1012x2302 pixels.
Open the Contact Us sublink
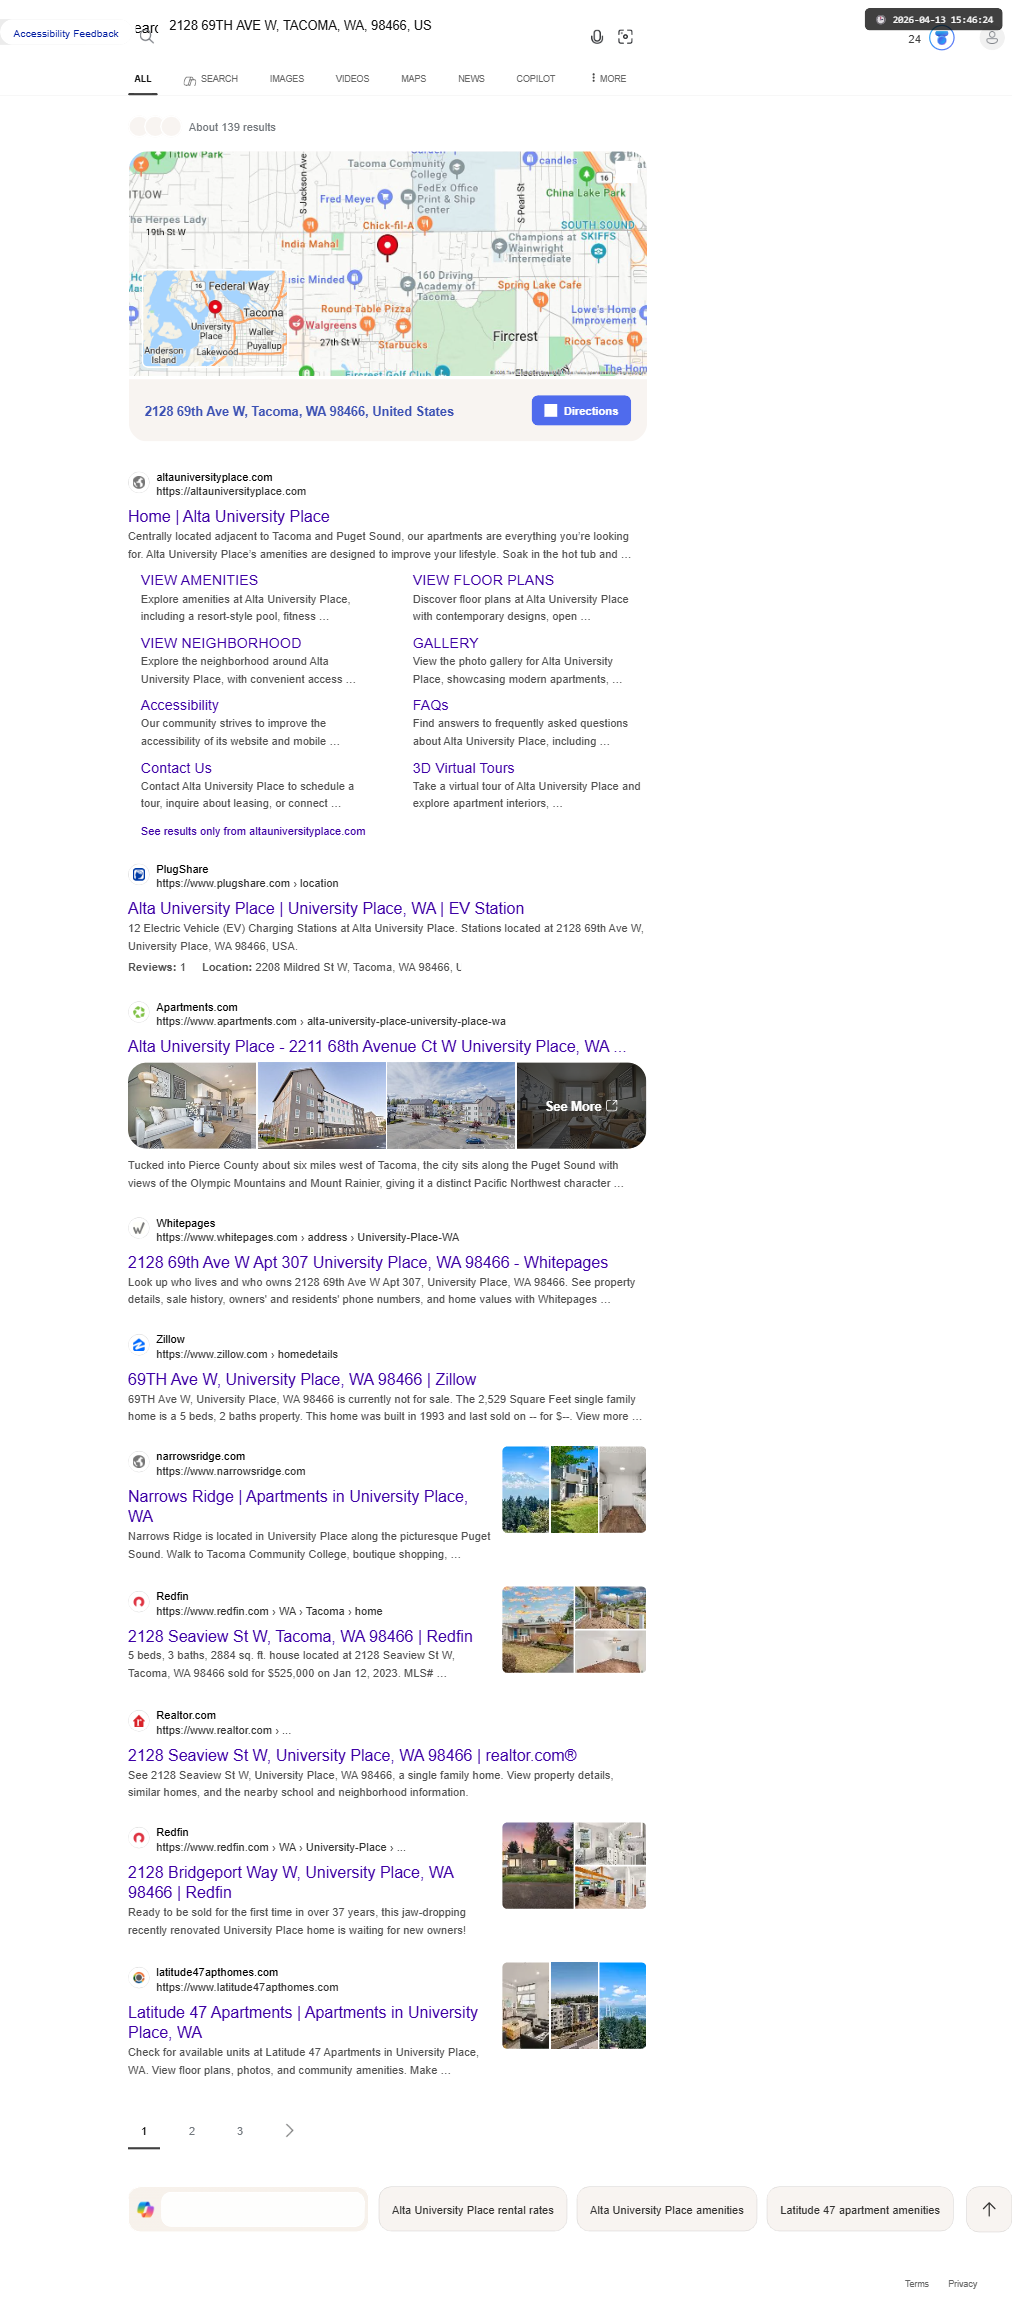[x=176, y=768]
